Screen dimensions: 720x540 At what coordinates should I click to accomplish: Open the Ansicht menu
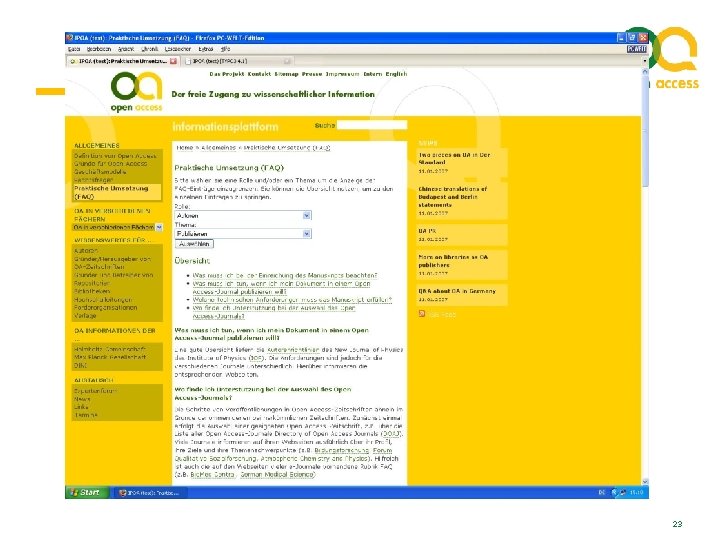coord(126,49)
